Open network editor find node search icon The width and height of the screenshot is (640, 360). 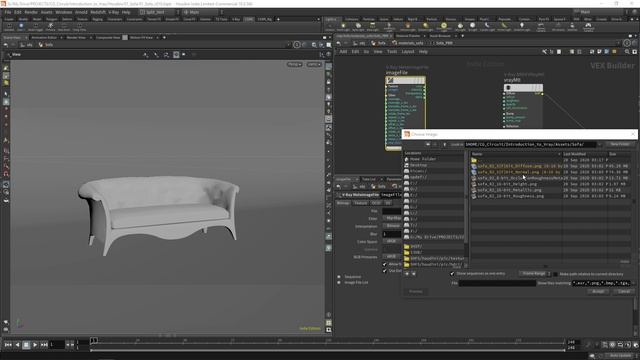click(x=627, y=52)
